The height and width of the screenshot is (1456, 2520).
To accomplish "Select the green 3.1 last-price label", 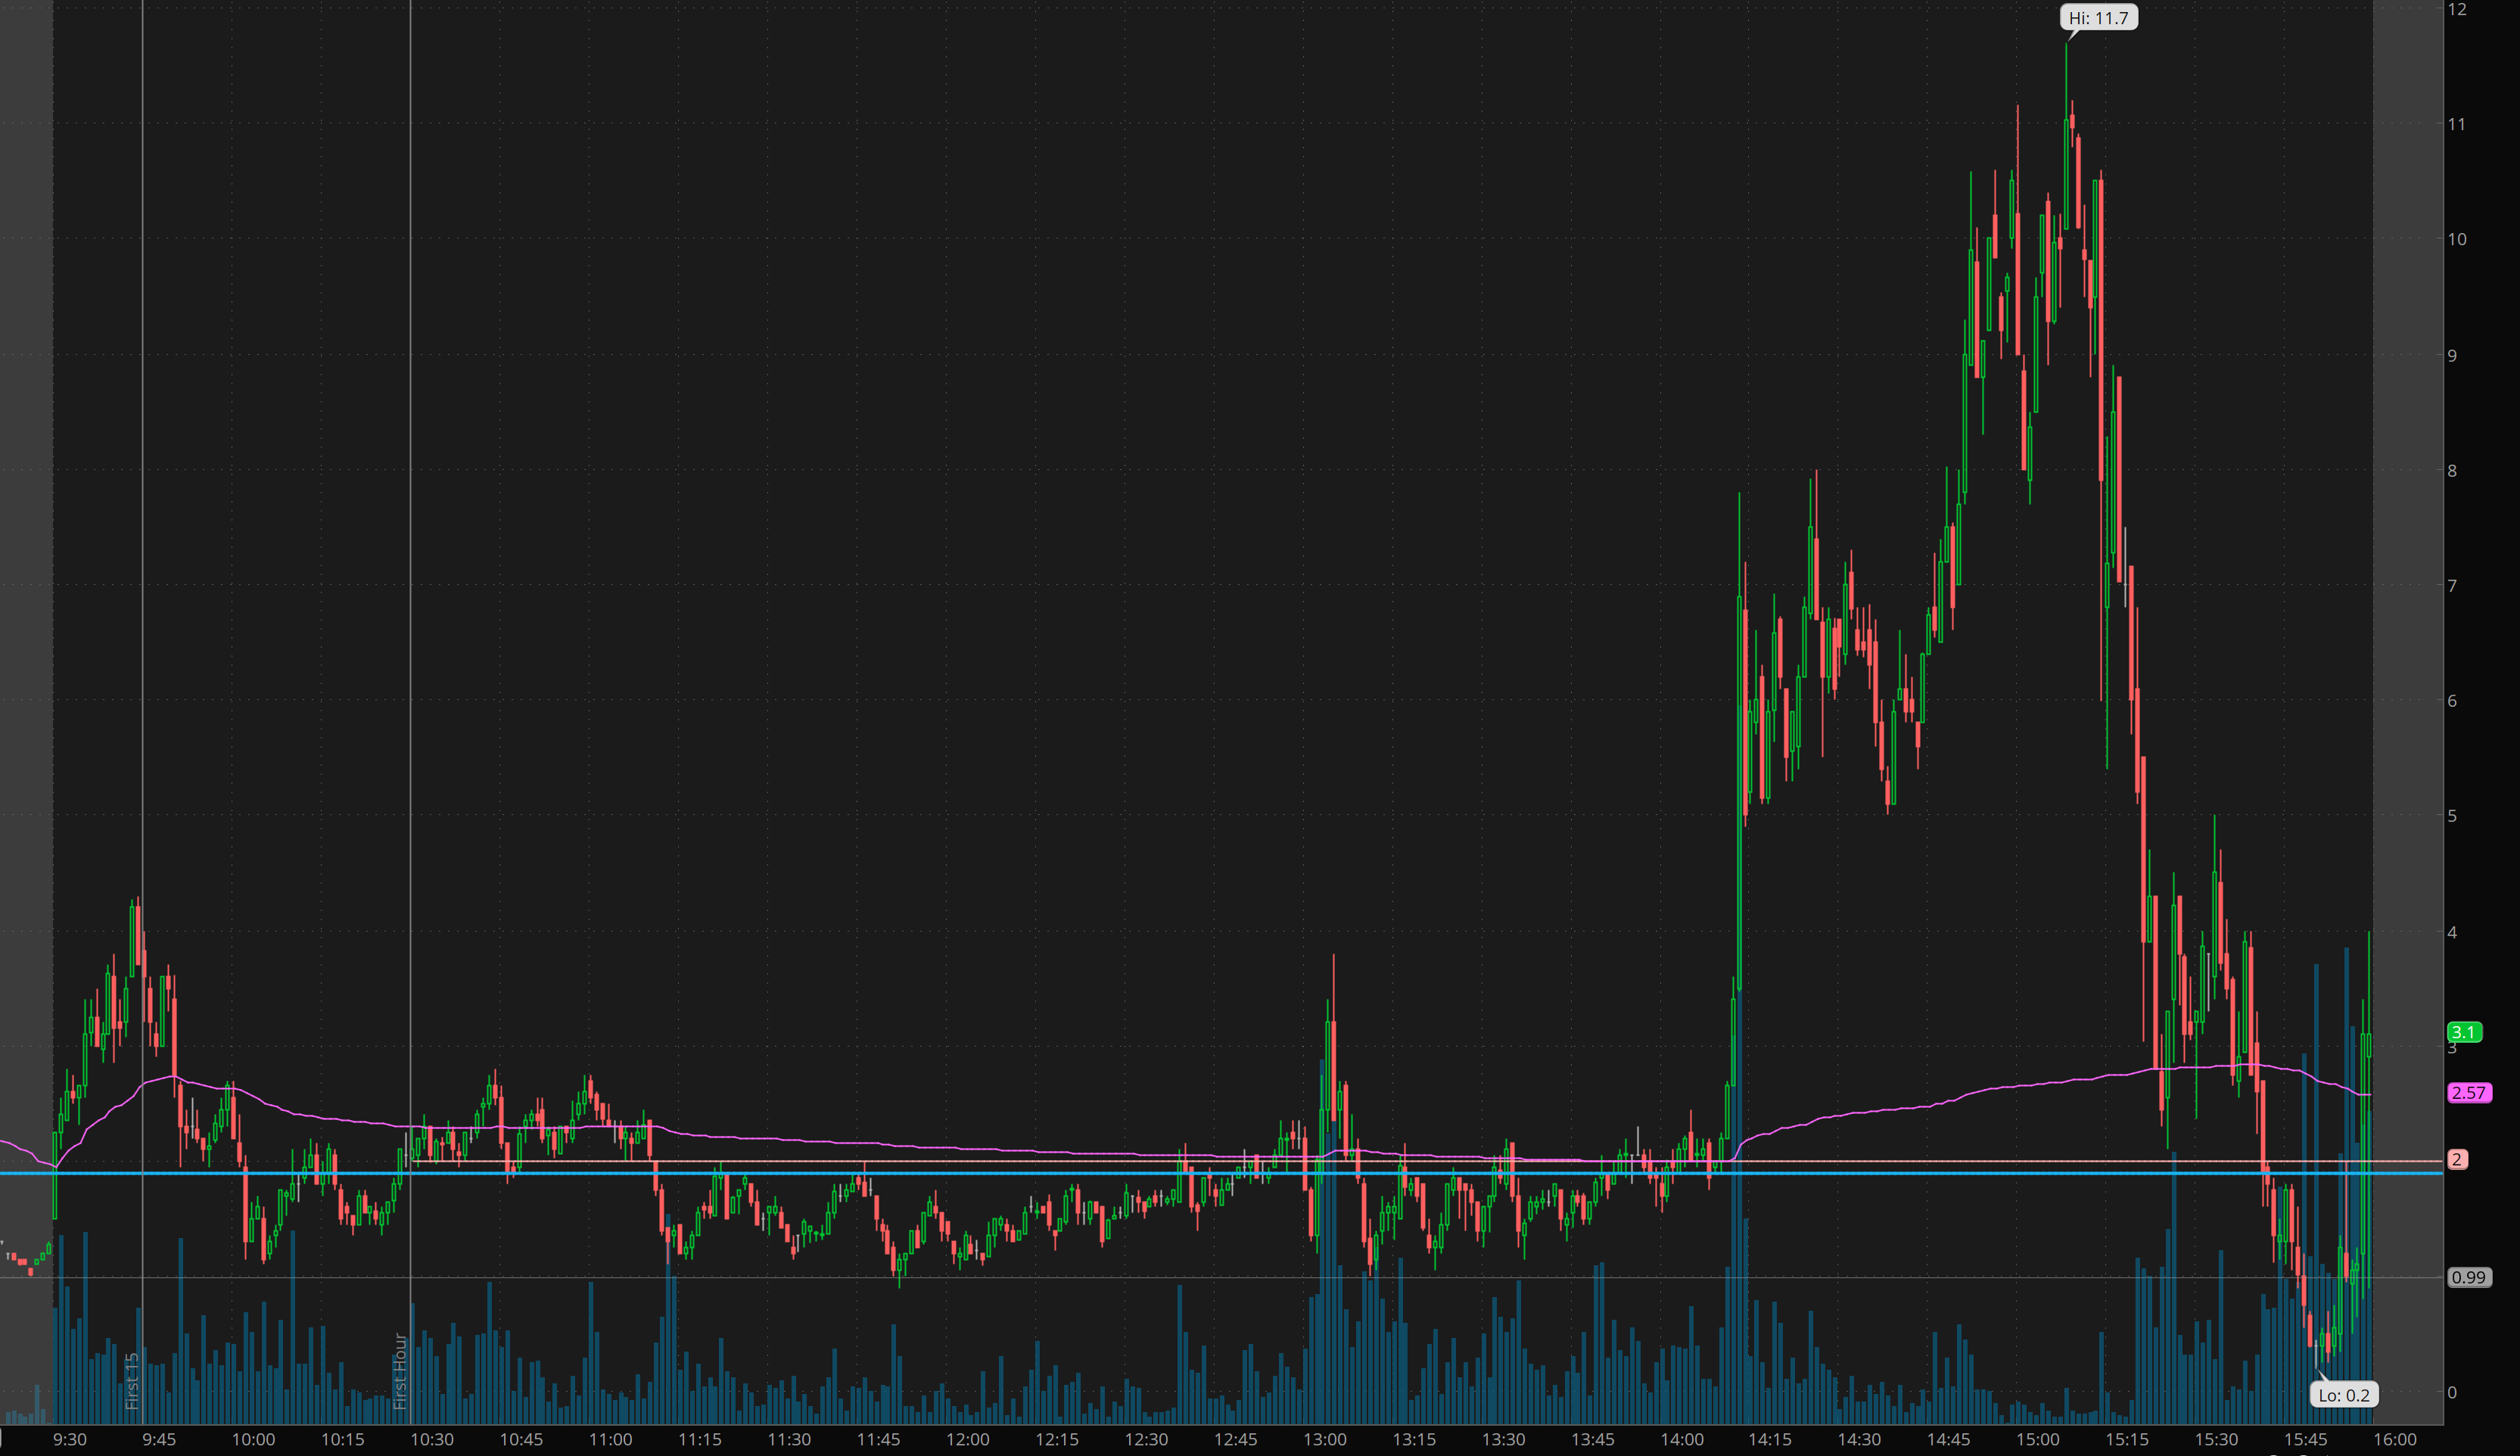I will click(2463, 1032).
